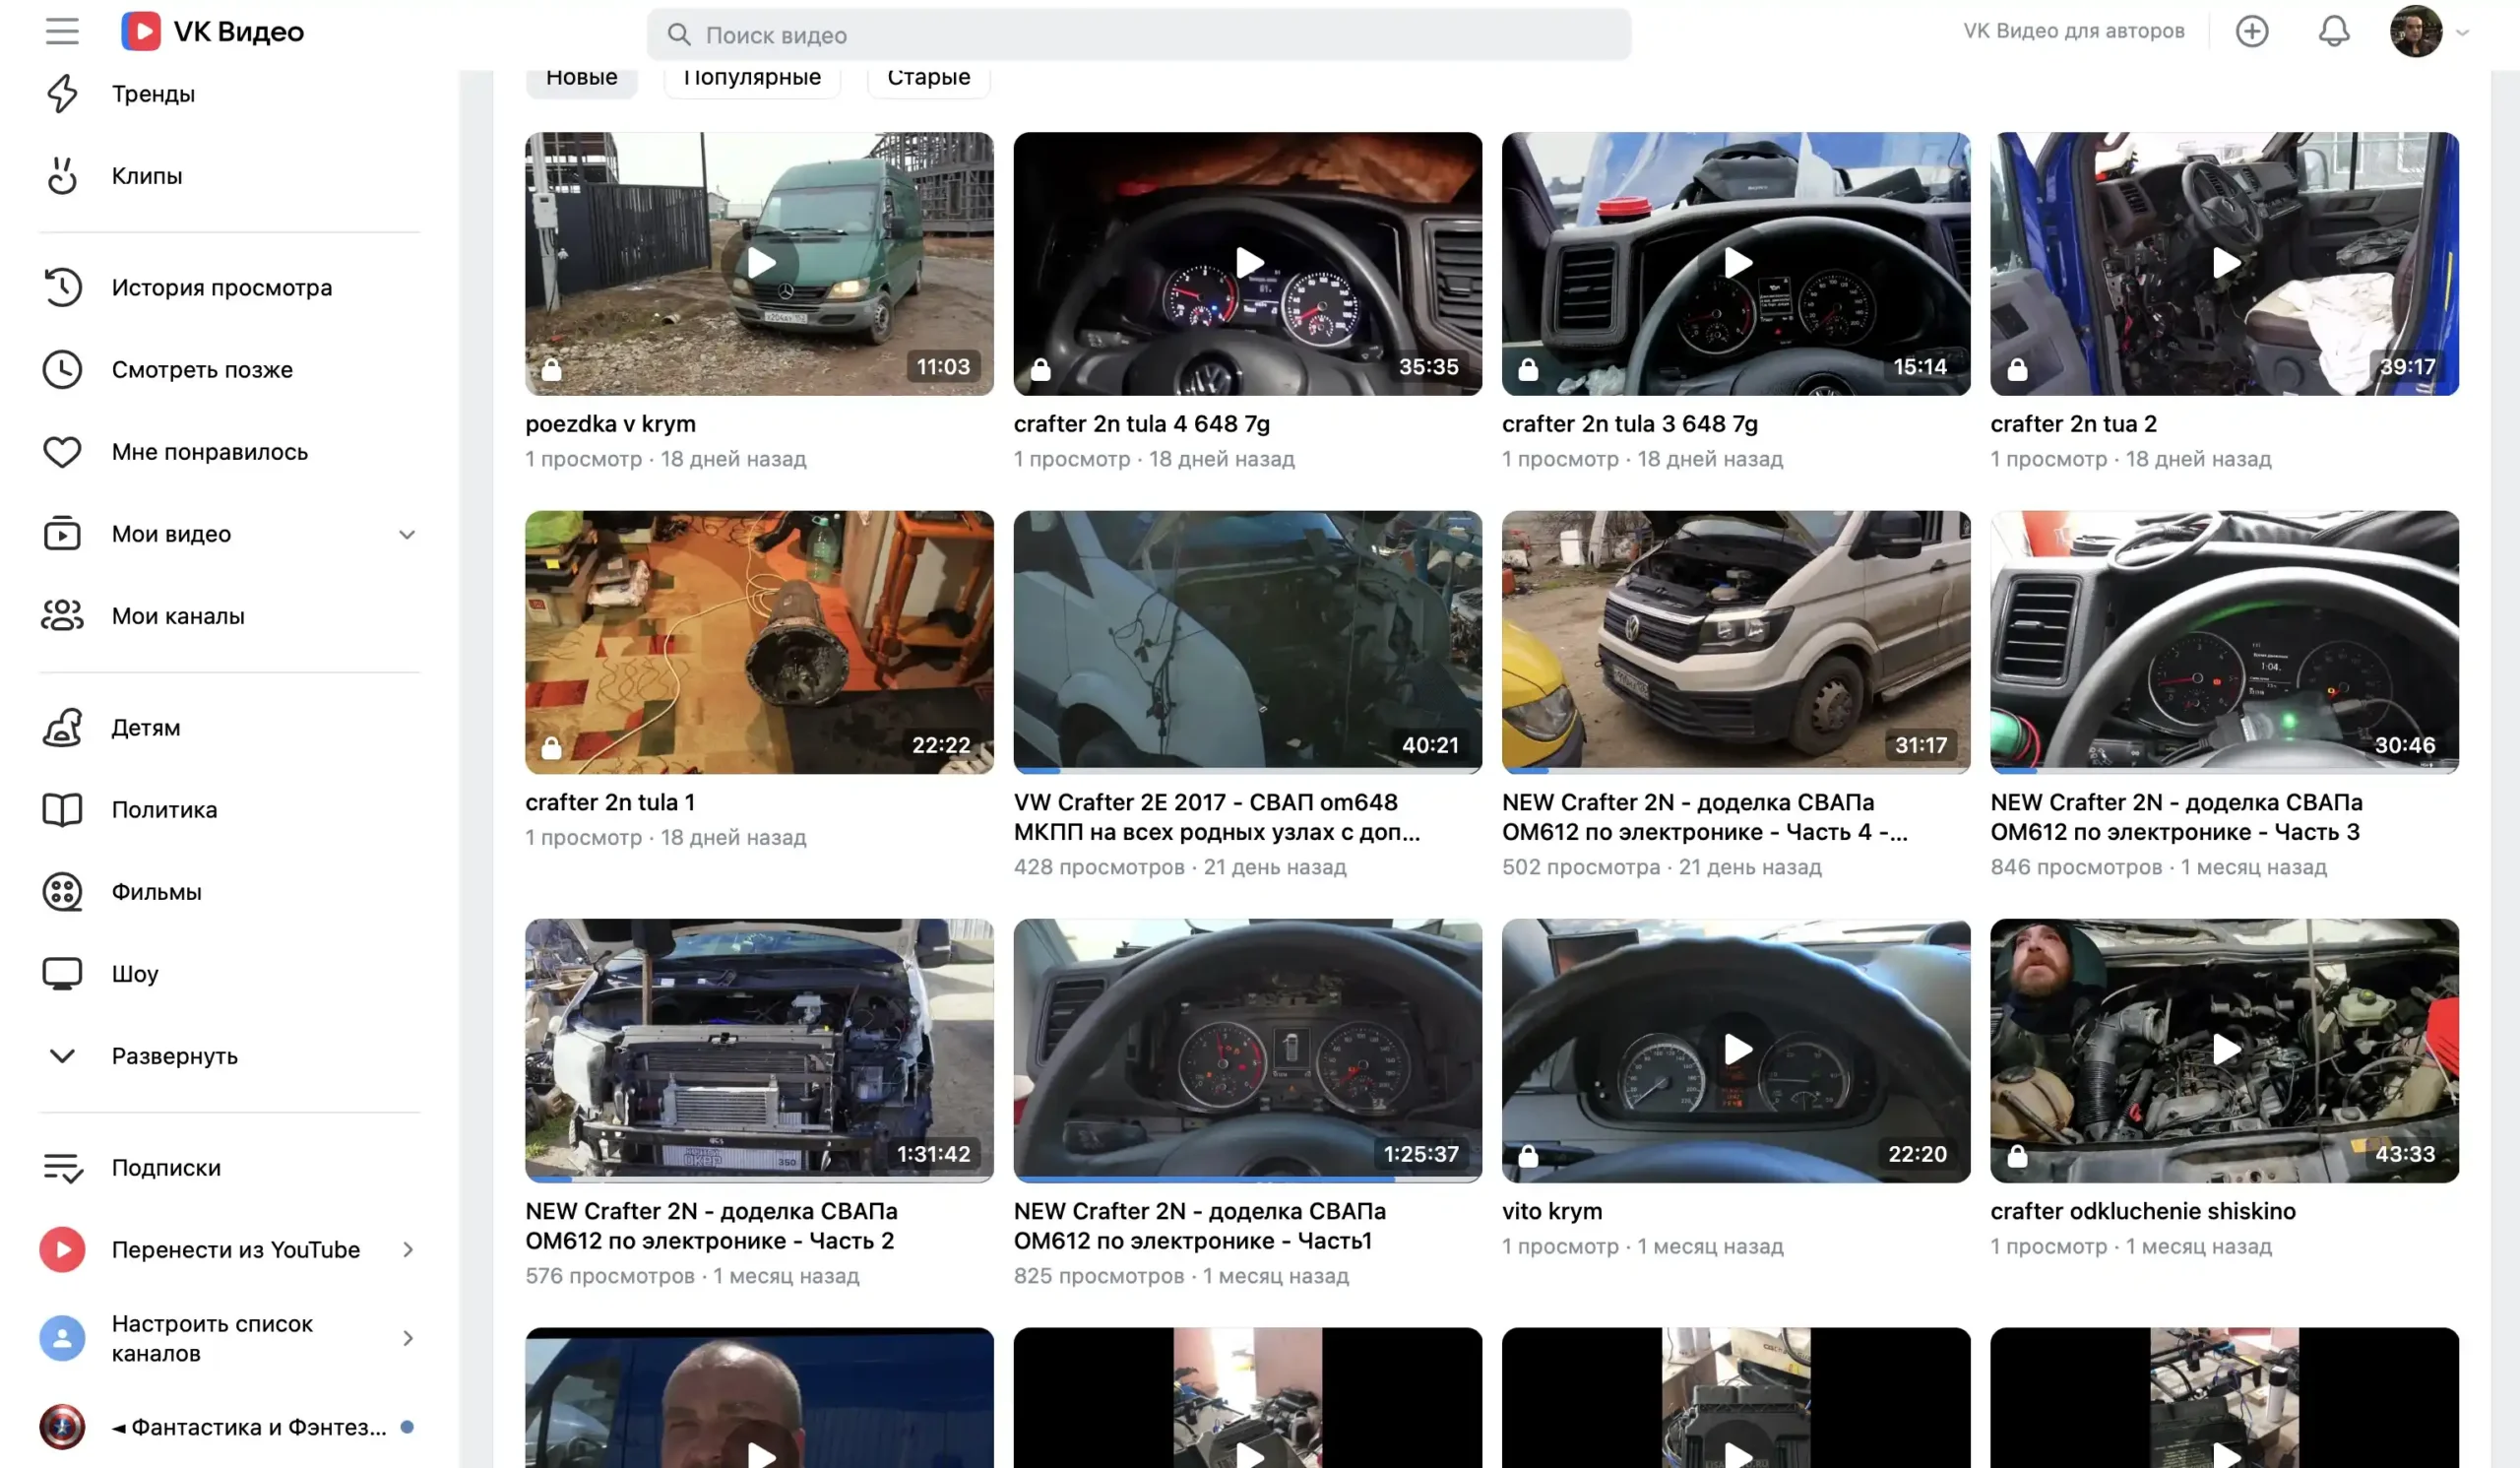Expand Перенести из YouTube arrow
Screen dimensions: 2520x1468
(407, 1249)
